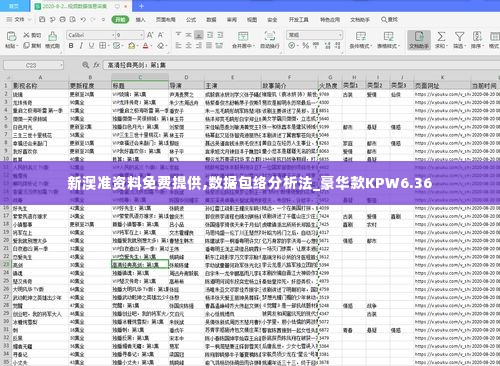Click the fx insert function icon

(97, 65)
